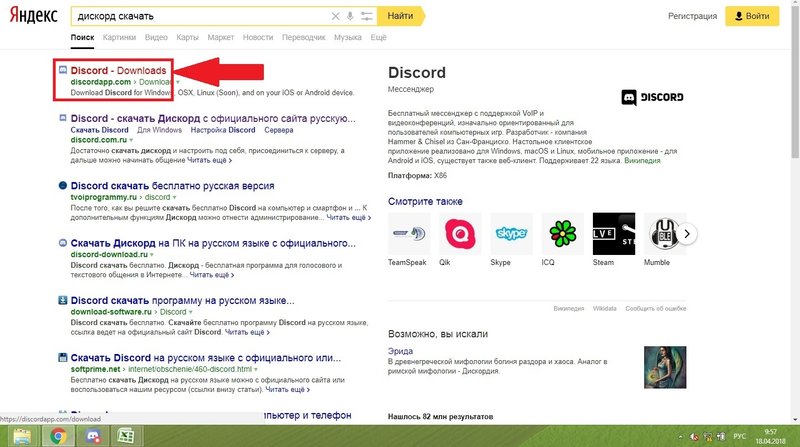This screenshot has width=800, height=447.
Task: Click favicon of discord-download.ru result
Action: pyautogui.click(x=63, y=243)
